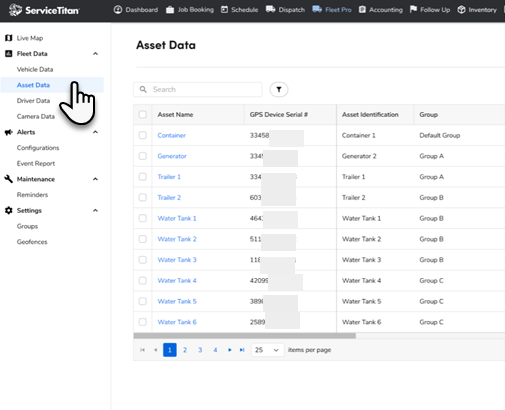The image size is (505, 410).
Task: Open the Trailer 1 asset link
Action: 169,177
